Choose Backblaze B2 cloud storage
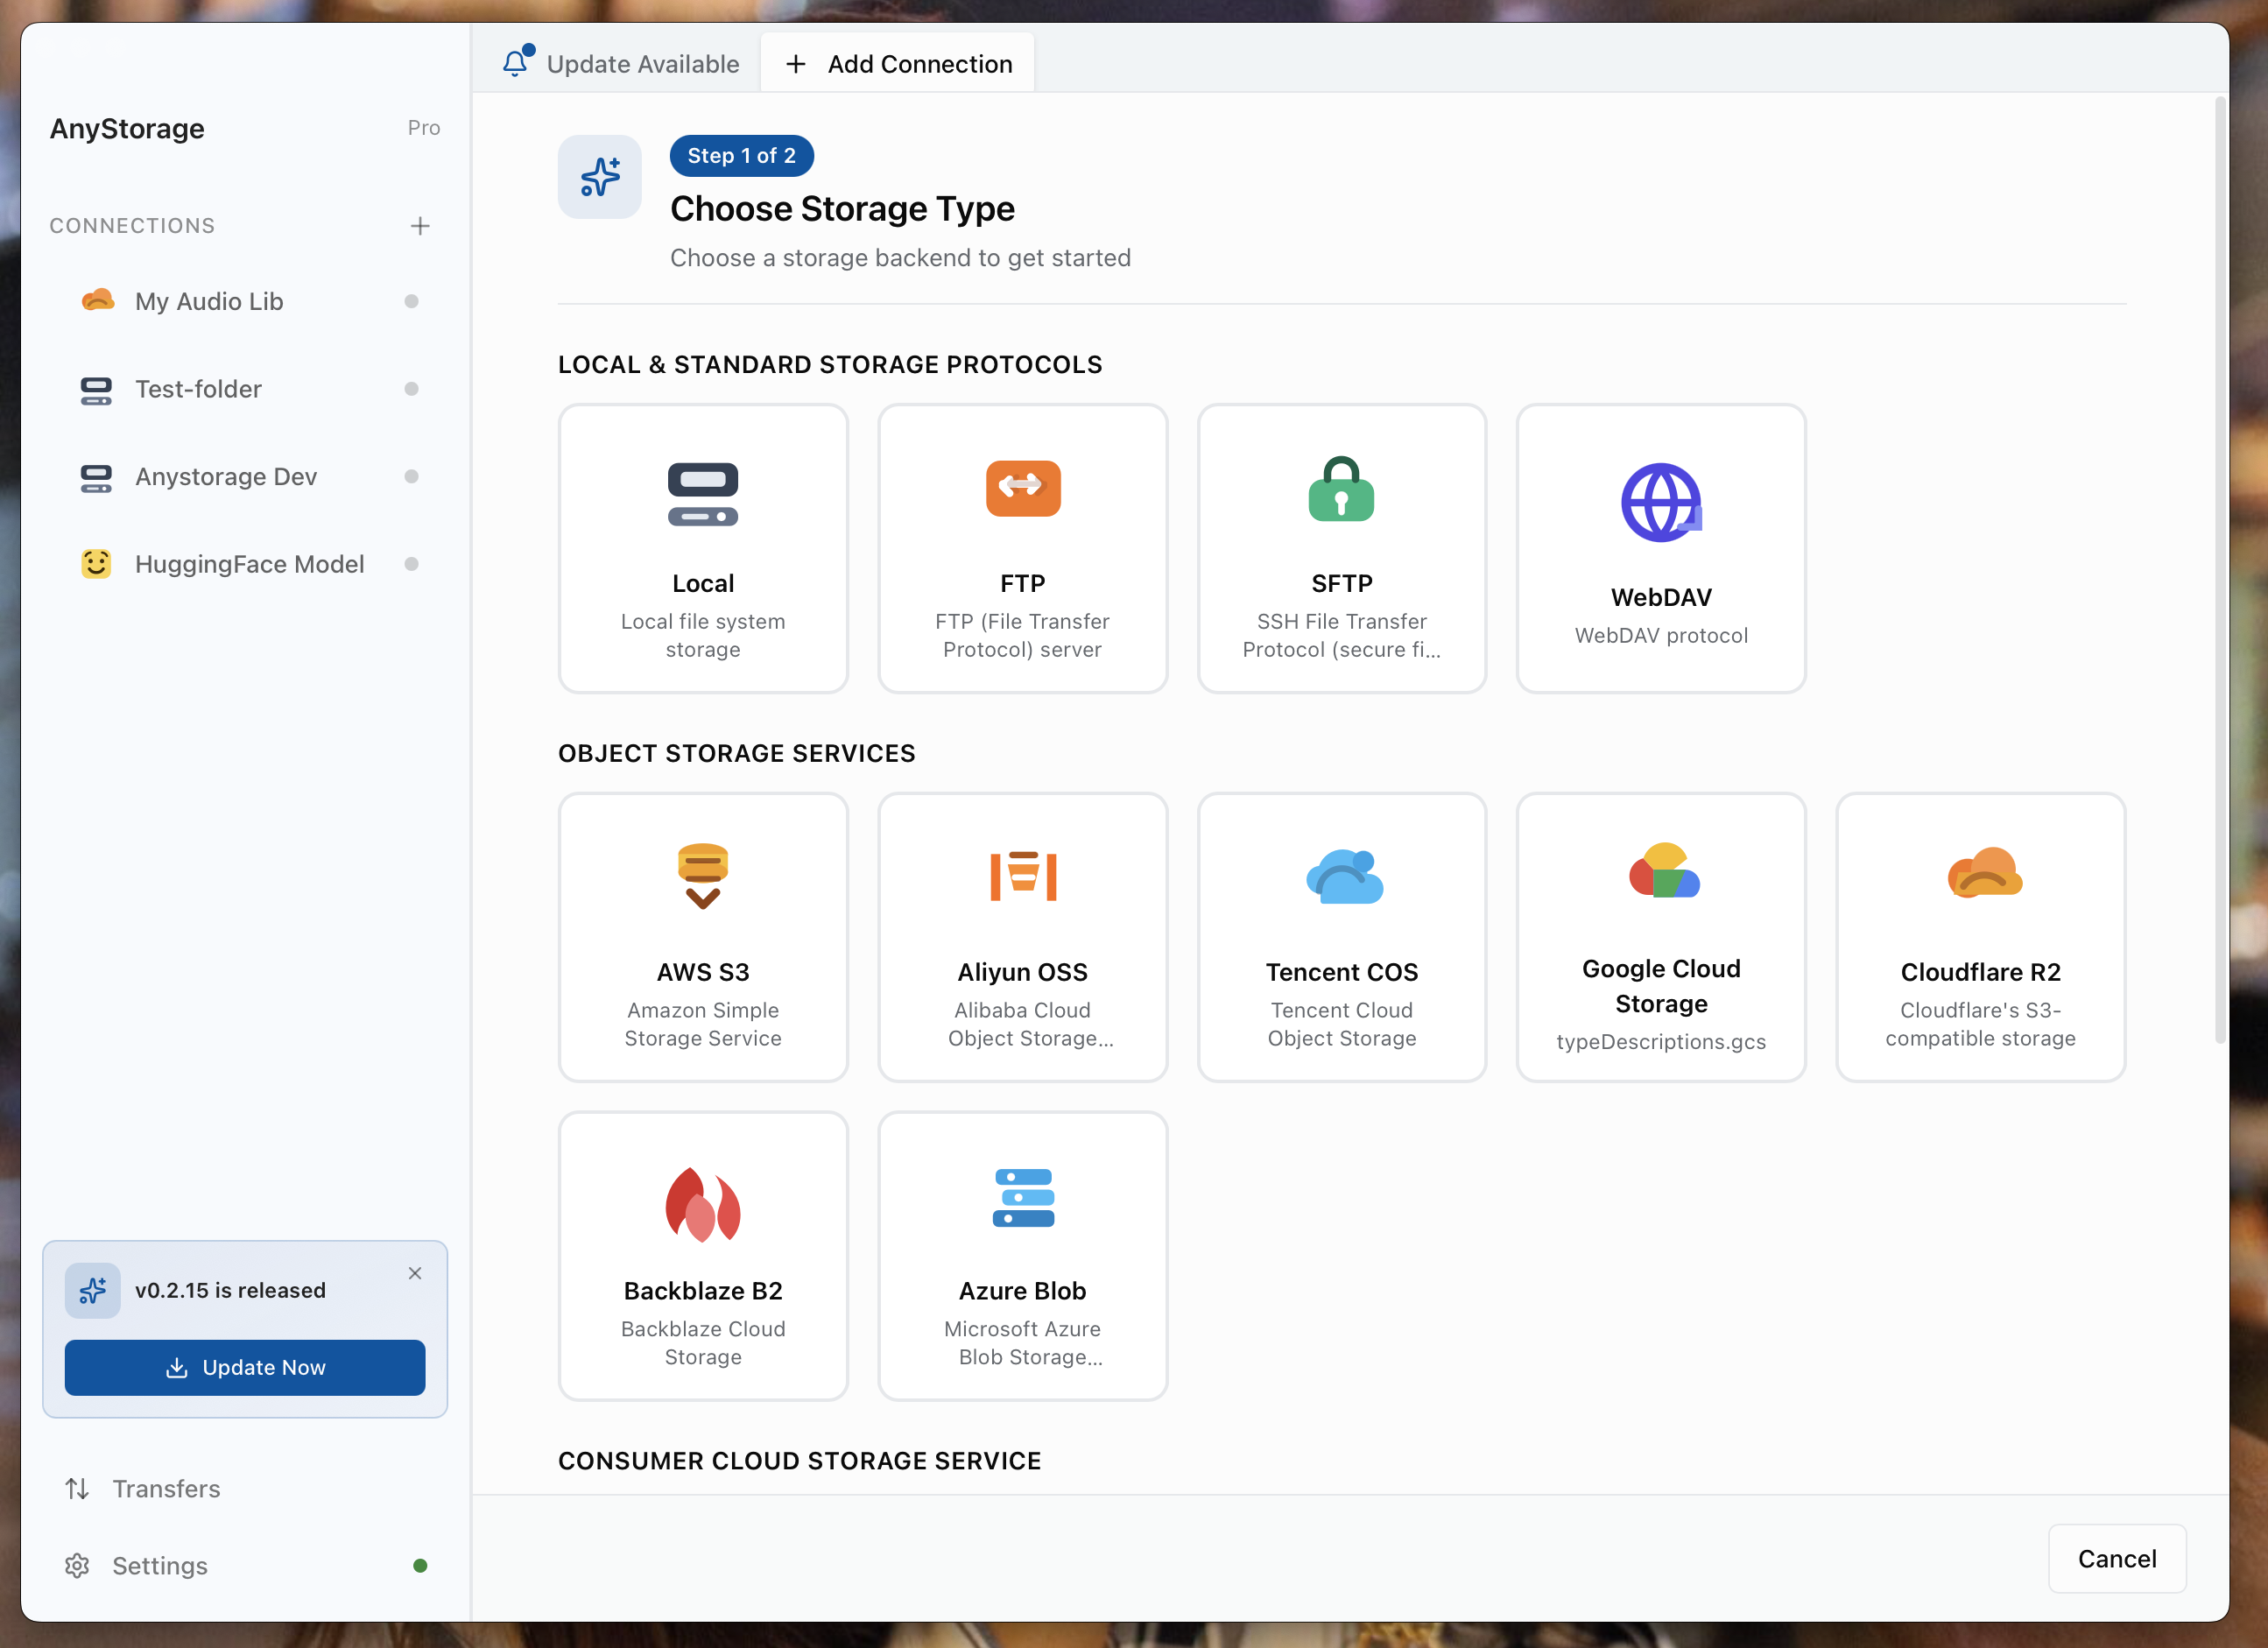 tap(703, 1255)
